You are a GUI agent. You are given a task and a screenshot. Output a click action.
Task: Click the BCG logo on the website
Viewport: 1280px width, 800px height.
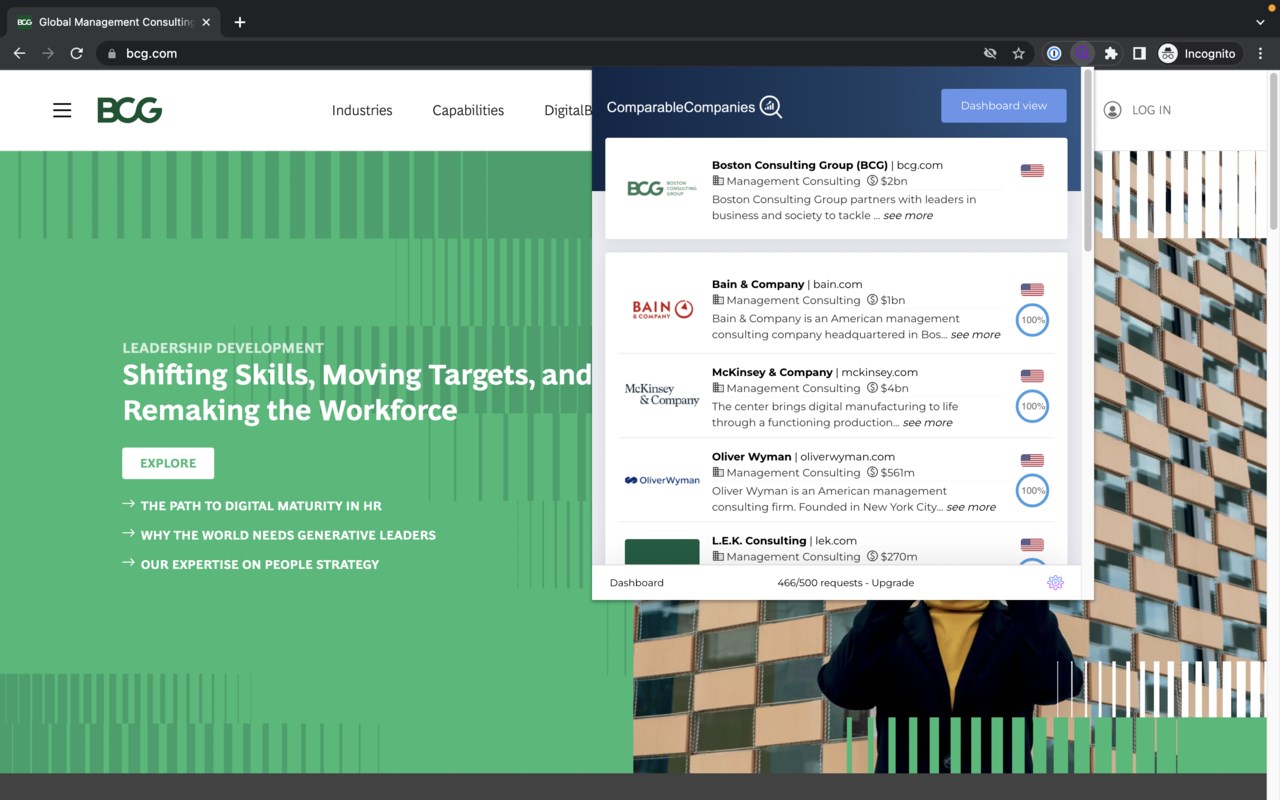pos(130,110)
